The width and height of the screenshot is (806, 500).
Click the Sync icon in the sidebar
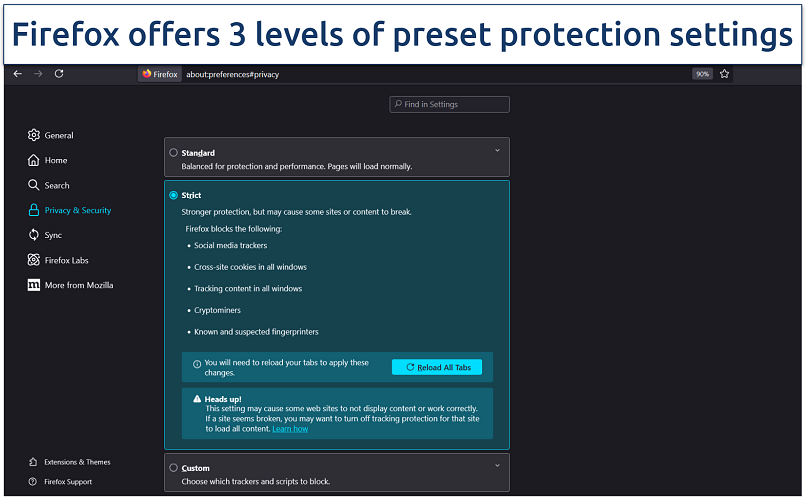coord(34,235)
